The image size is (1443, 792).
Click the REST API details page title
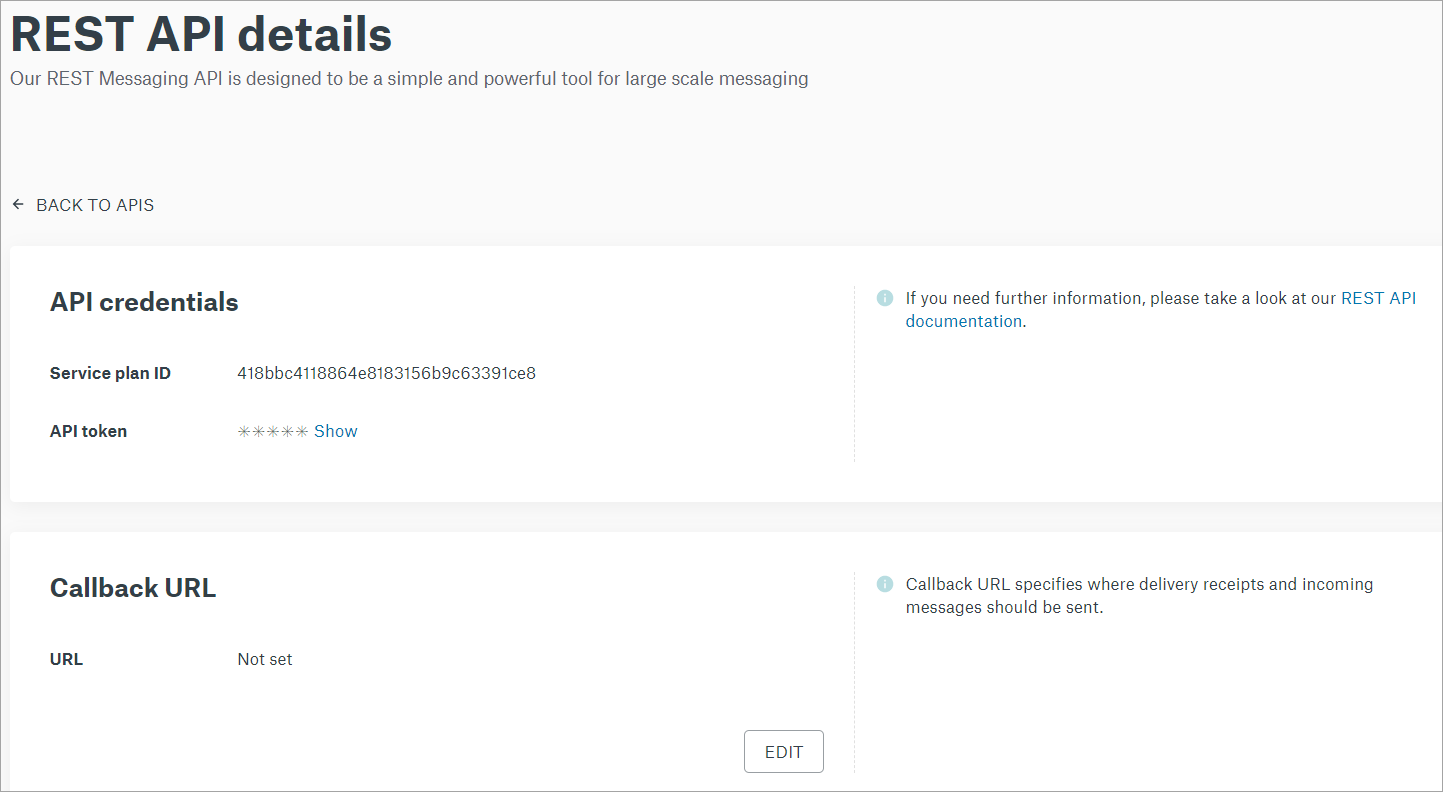point(201,34)
